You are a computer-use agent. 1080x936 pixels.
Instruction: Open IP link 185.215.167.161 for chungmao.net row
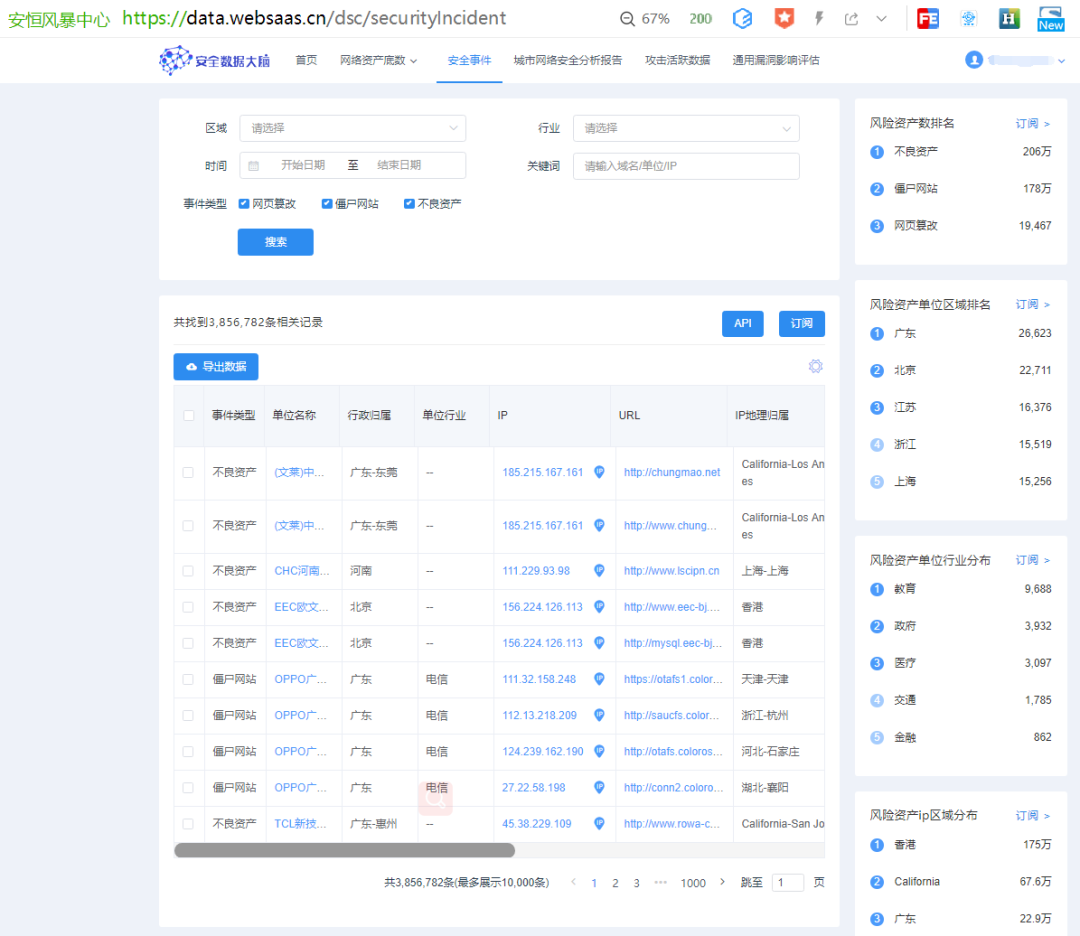click(543, 472)
